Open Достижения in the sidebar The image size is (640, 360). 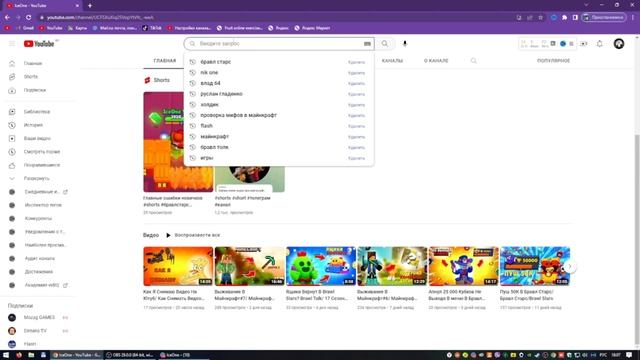[x=39, y=272]
